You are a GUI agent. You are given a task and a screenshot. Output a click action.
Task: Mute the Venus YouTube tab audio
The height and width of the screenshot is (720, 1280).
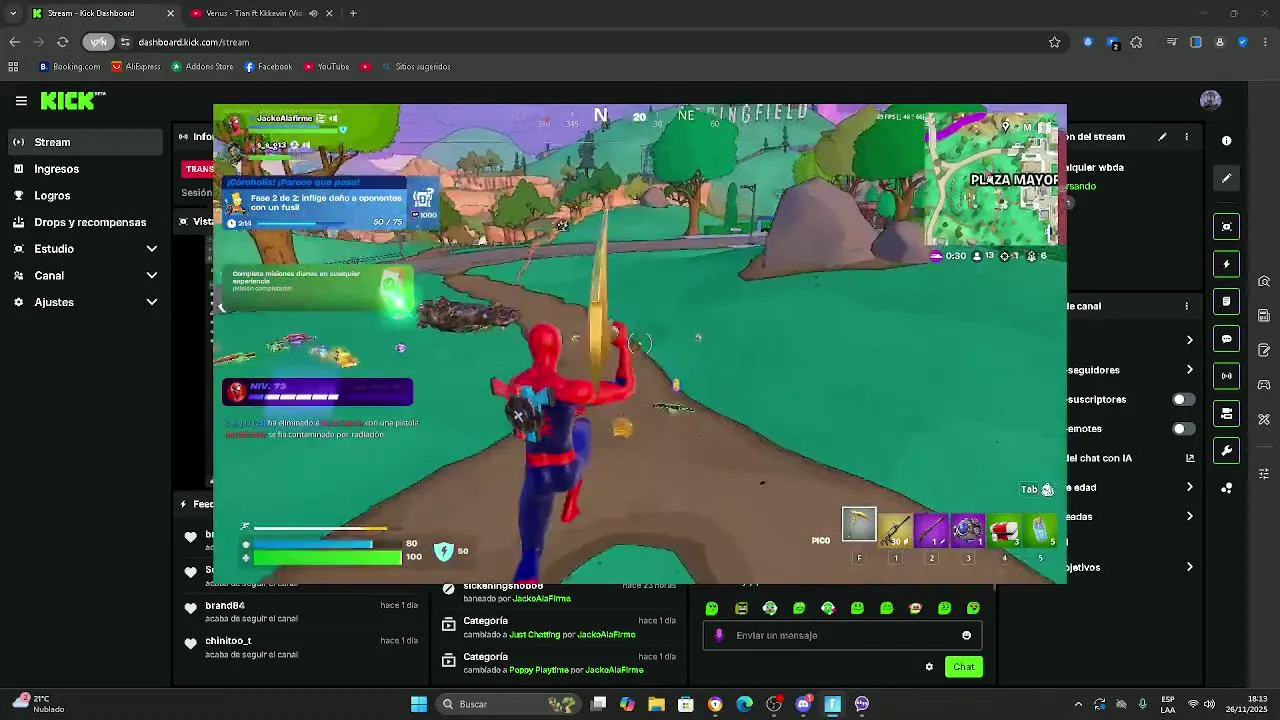point(313,13)
